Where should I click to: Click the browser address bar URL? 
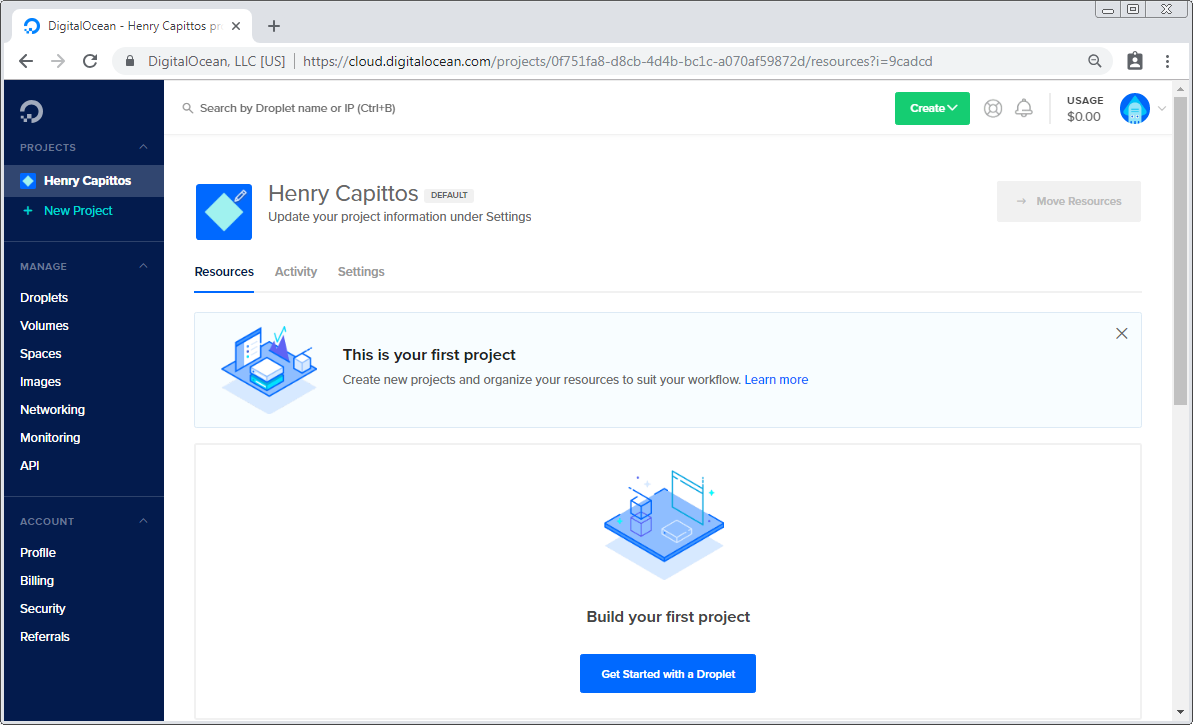point(617,62)
